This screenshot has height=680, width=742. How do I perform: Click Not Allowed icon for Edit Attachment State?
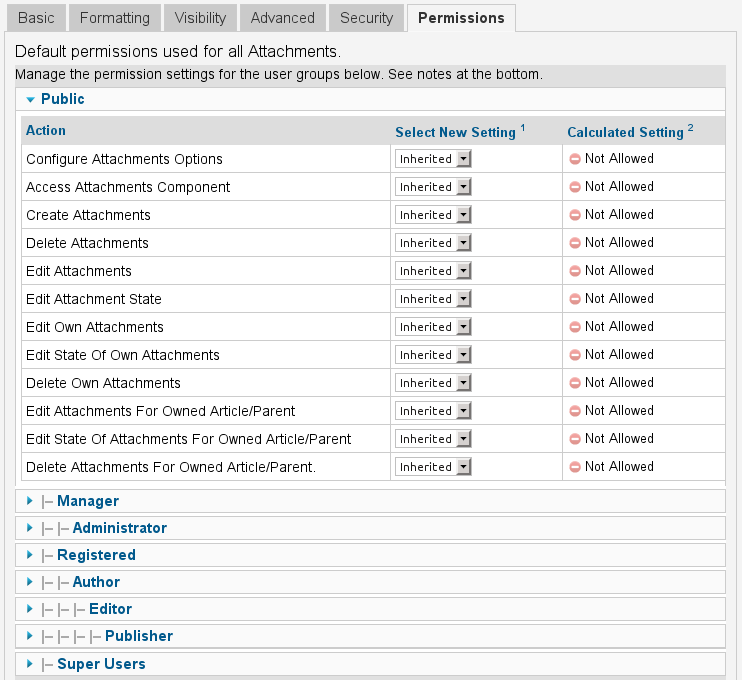[x=575, y=299]
